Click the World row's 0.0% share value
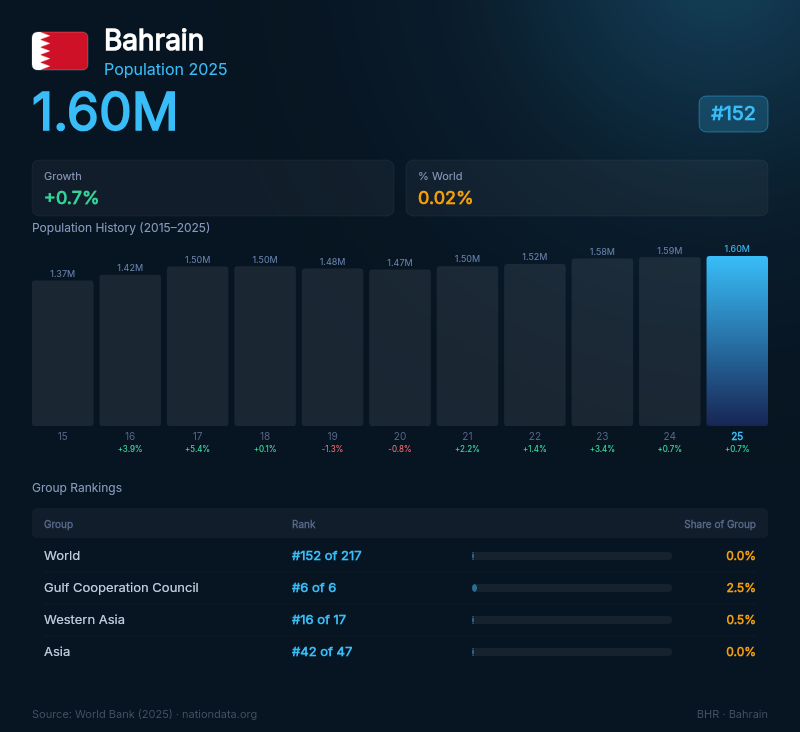The image size is (800, 732). pyautogui.click(x=741, y=556)
